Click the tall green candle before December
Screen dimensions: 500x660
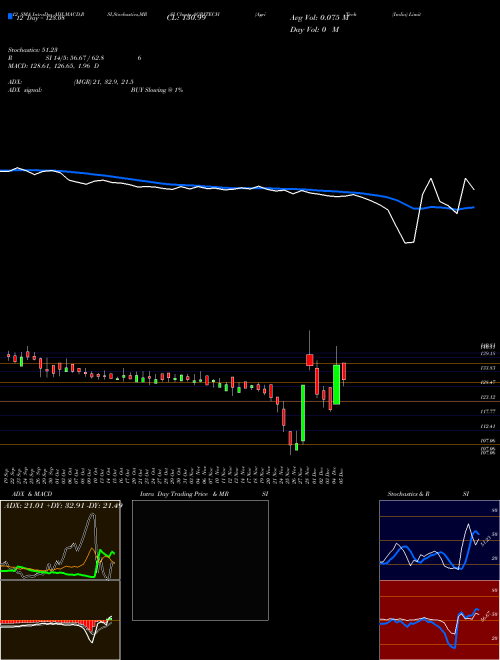(303, 413)
